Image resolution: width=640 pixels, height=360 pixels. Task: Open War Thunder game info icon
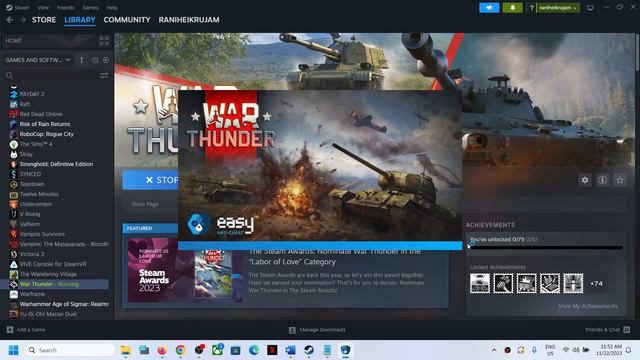point(602,180)
